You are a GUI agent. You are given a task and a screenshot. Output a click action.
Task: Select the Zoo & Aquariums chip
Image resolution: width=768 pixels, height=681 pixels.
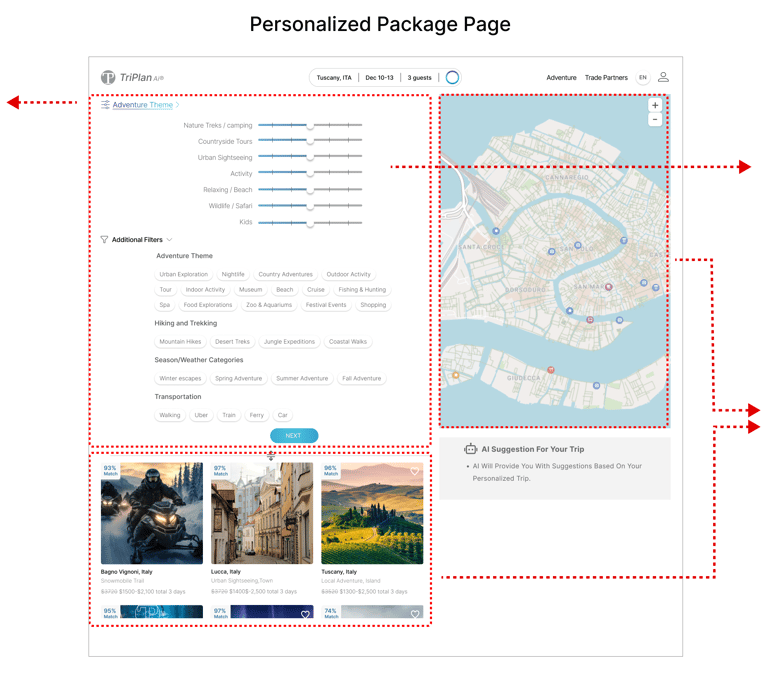pyautogui.click(x=269, y=305)
